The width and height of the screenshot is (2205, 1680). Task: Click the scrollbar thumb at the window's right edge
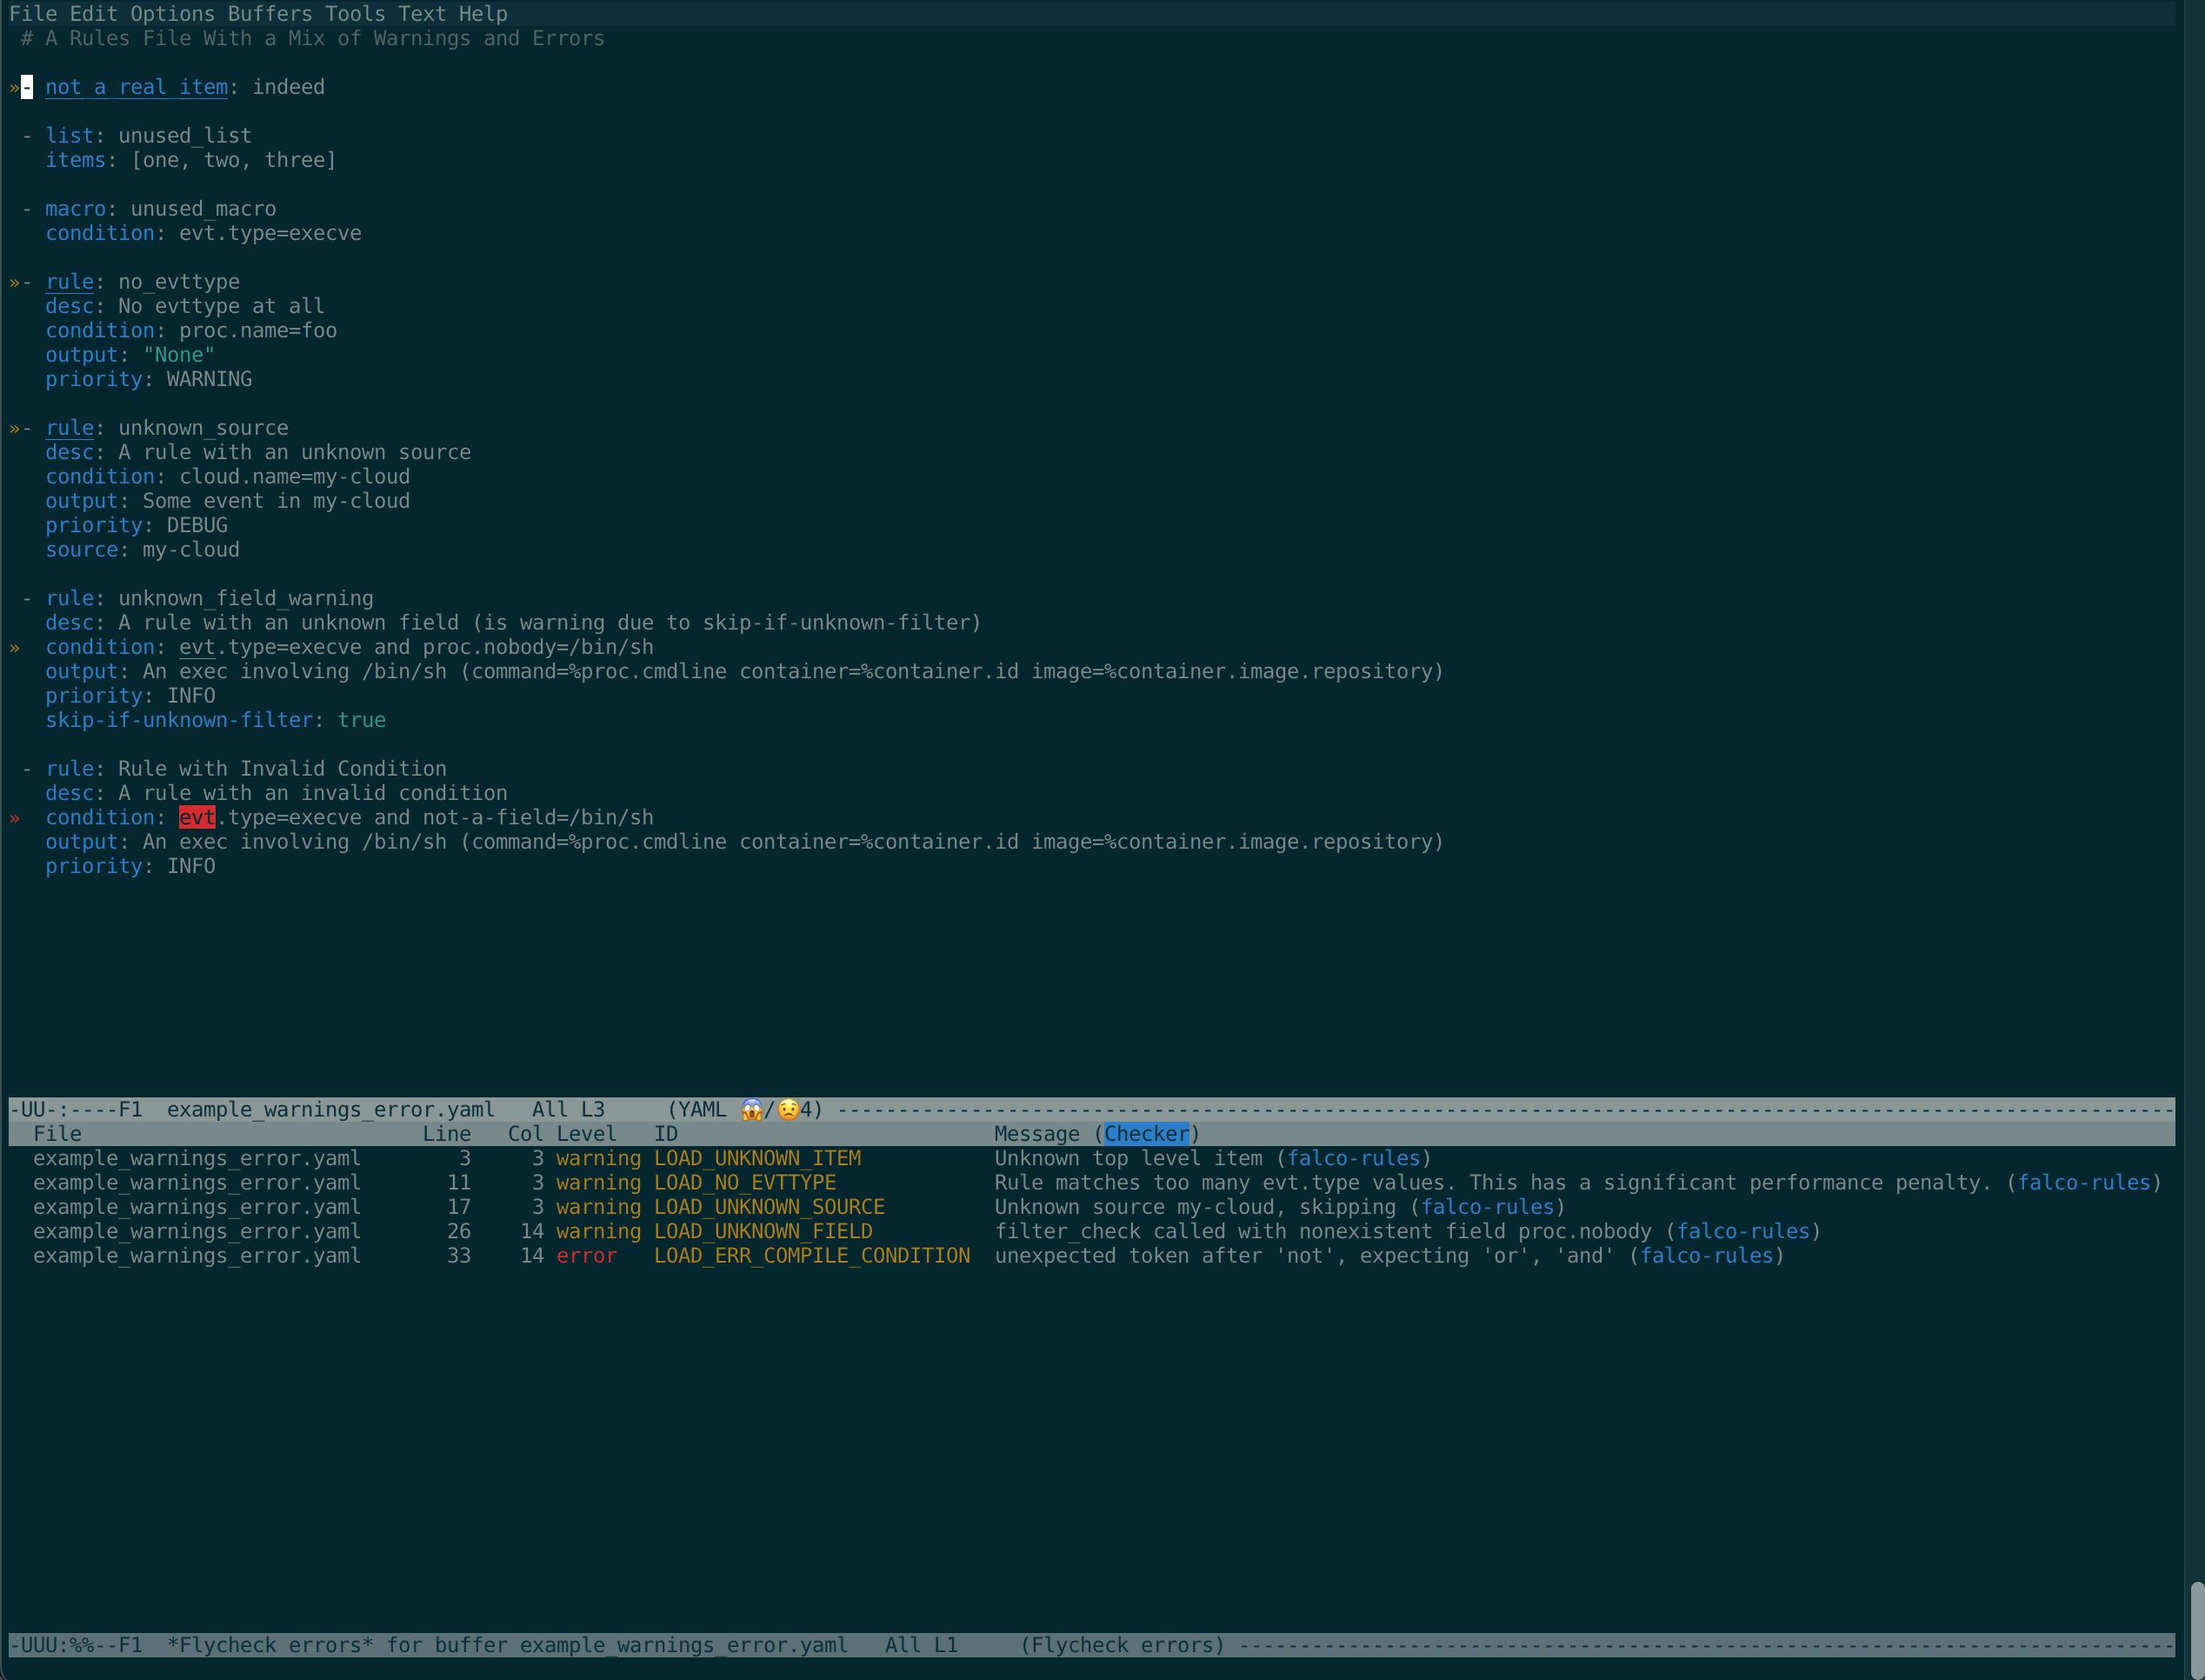2197,1630
